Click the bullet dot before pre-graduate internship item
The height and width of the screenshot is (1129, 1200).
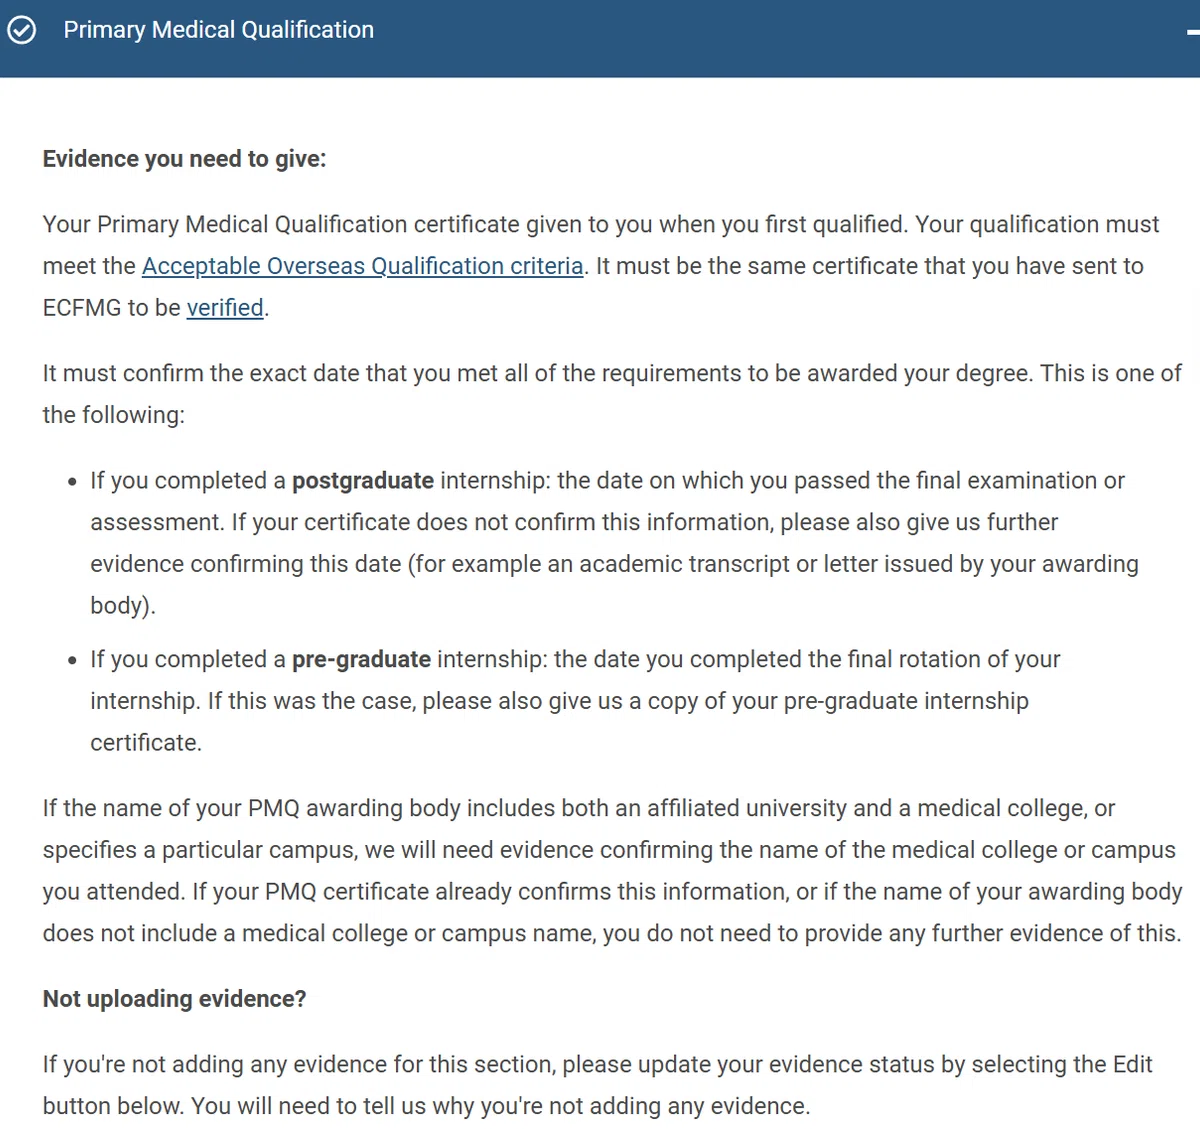[x=72, y=661]
